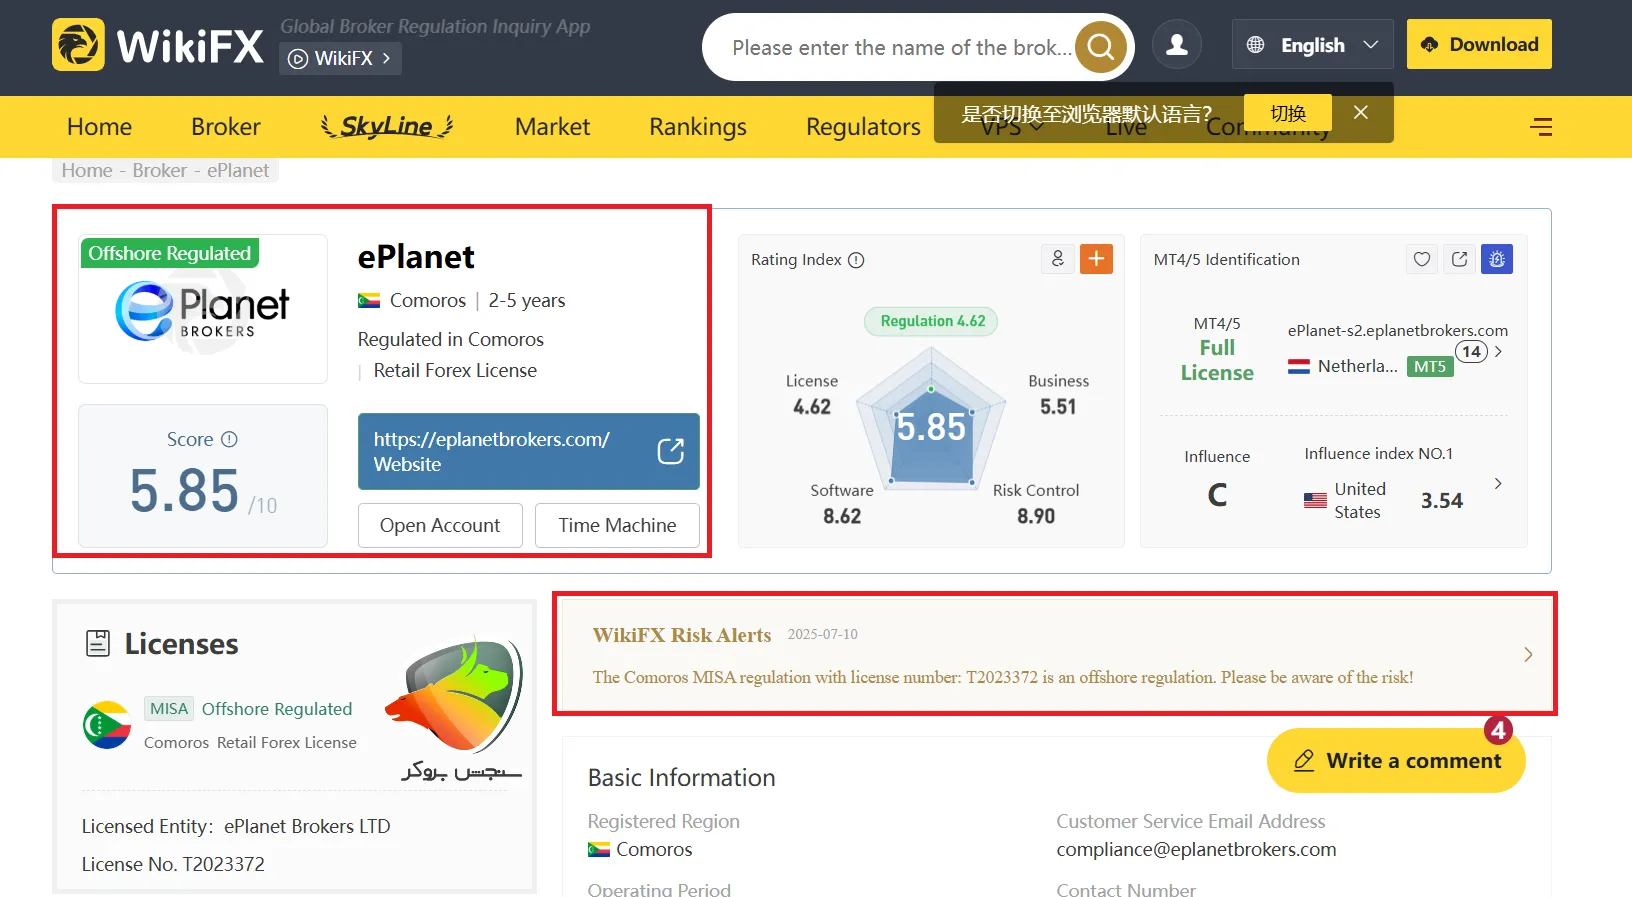The height and width of the screenshot is (897, 1632).
Task: Click the Netherlands flag icon
Action: click(1299, 367)
